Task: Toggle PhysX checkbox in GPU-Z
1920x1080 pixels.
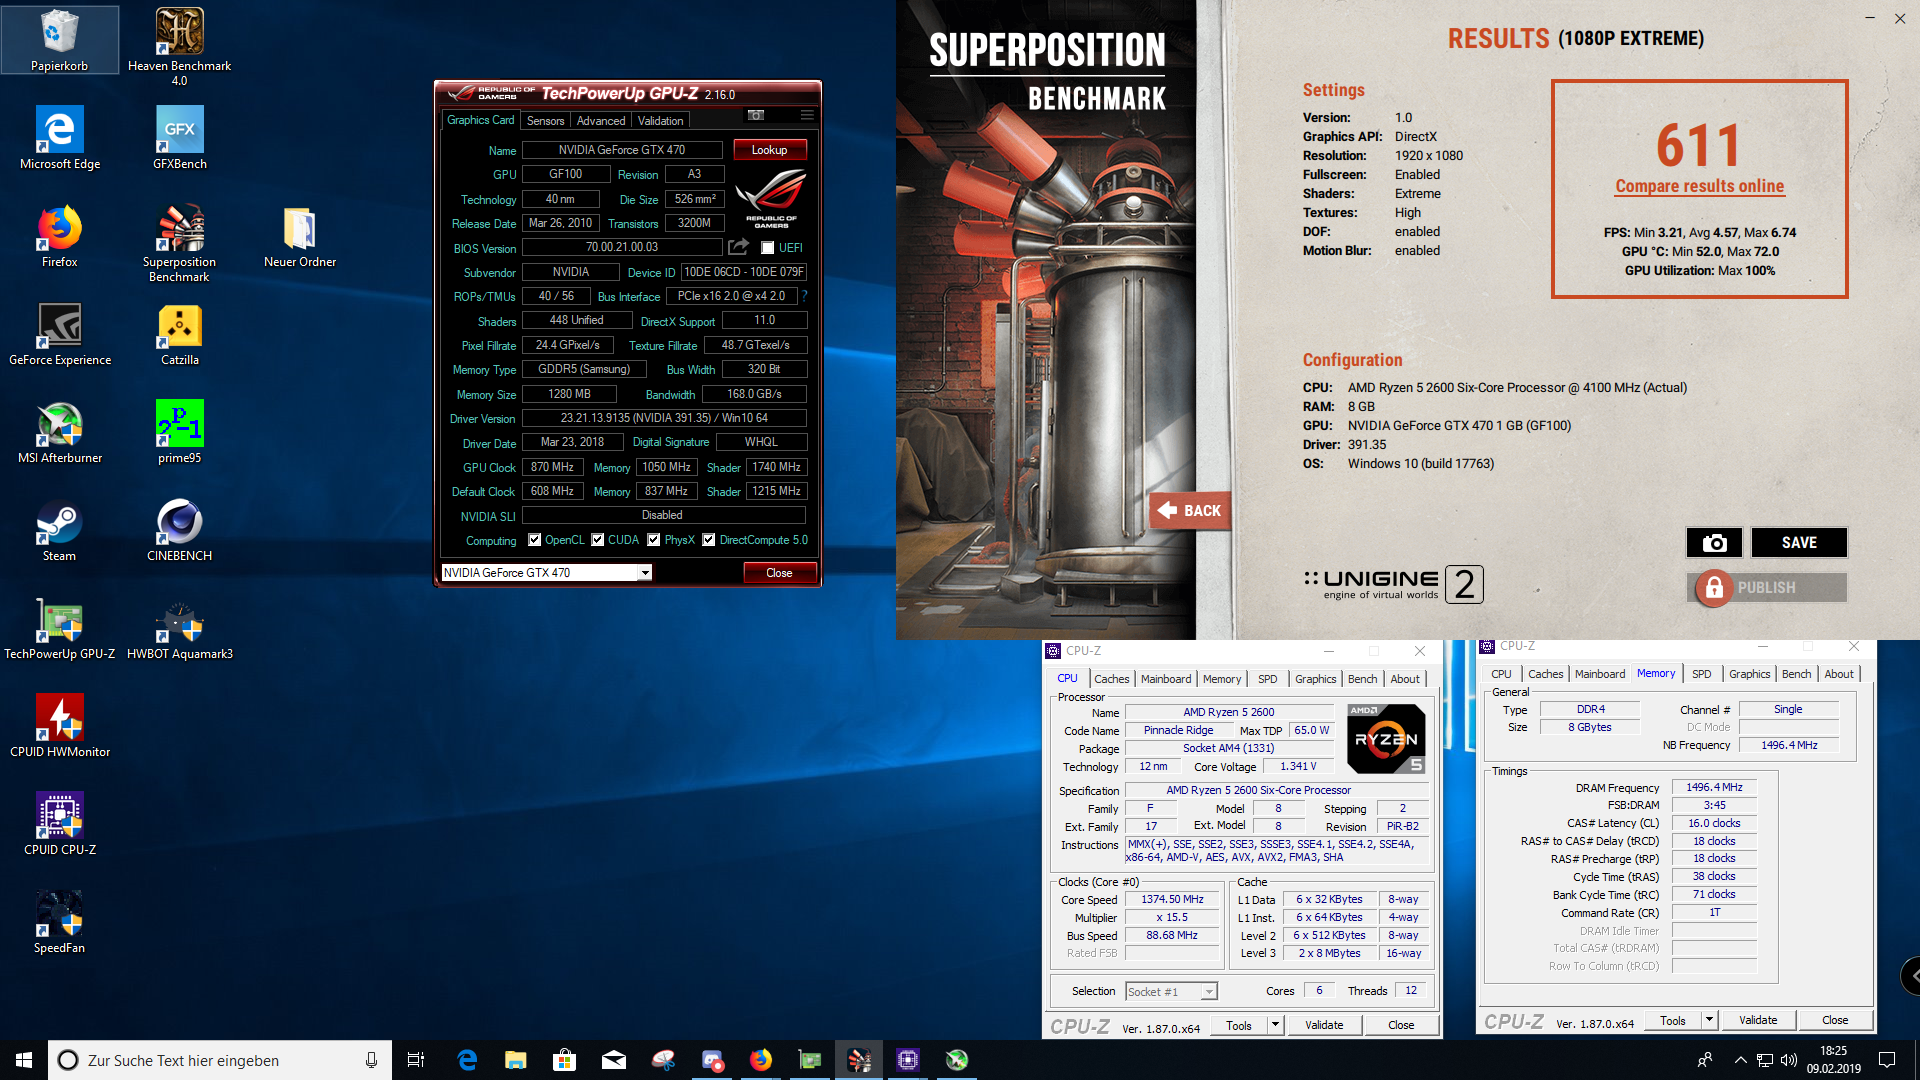Action: pos(654,540)
